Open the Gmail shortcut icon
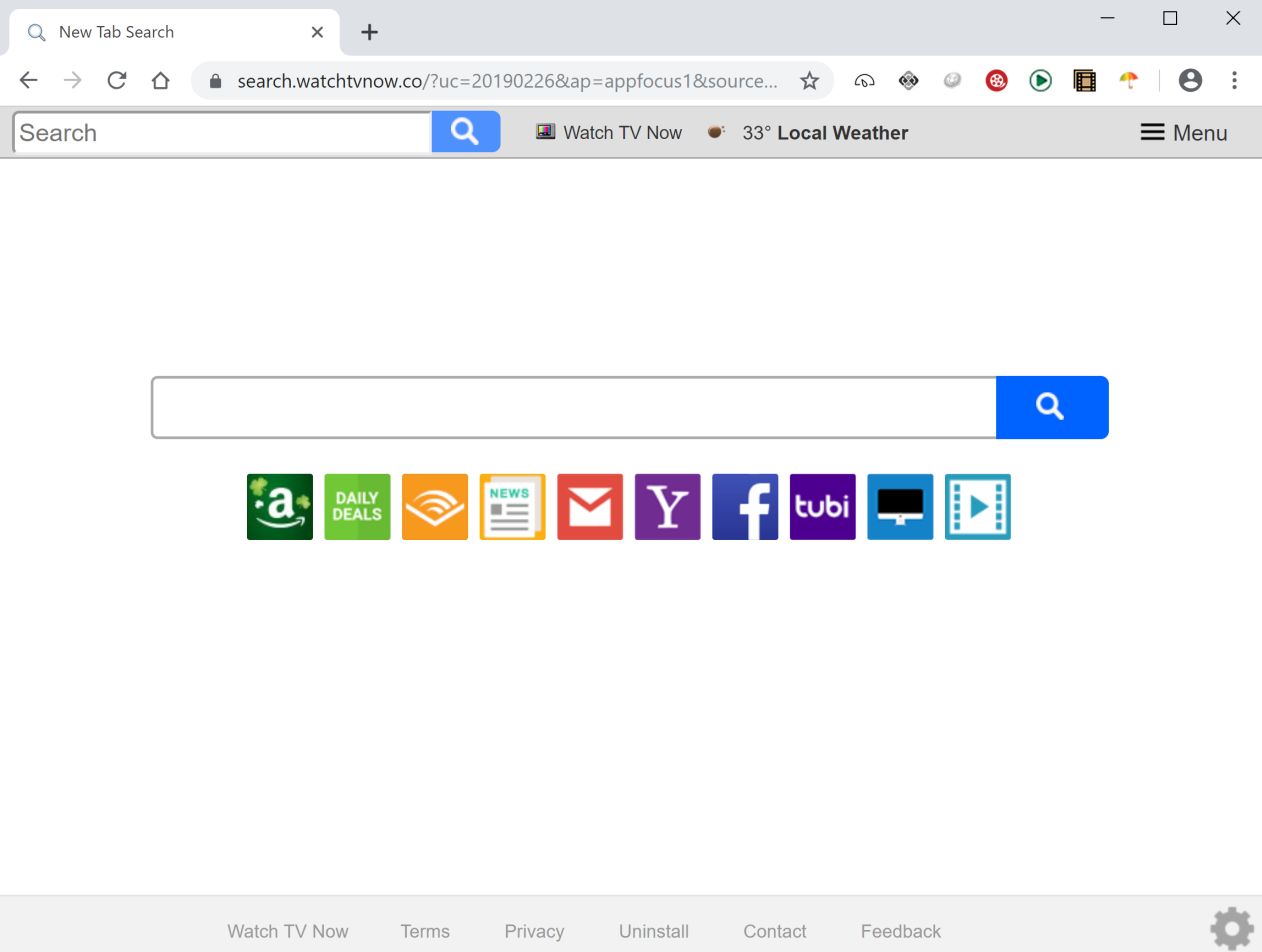1262x952 pixels. pyautogui.click(x=589, y=506)
